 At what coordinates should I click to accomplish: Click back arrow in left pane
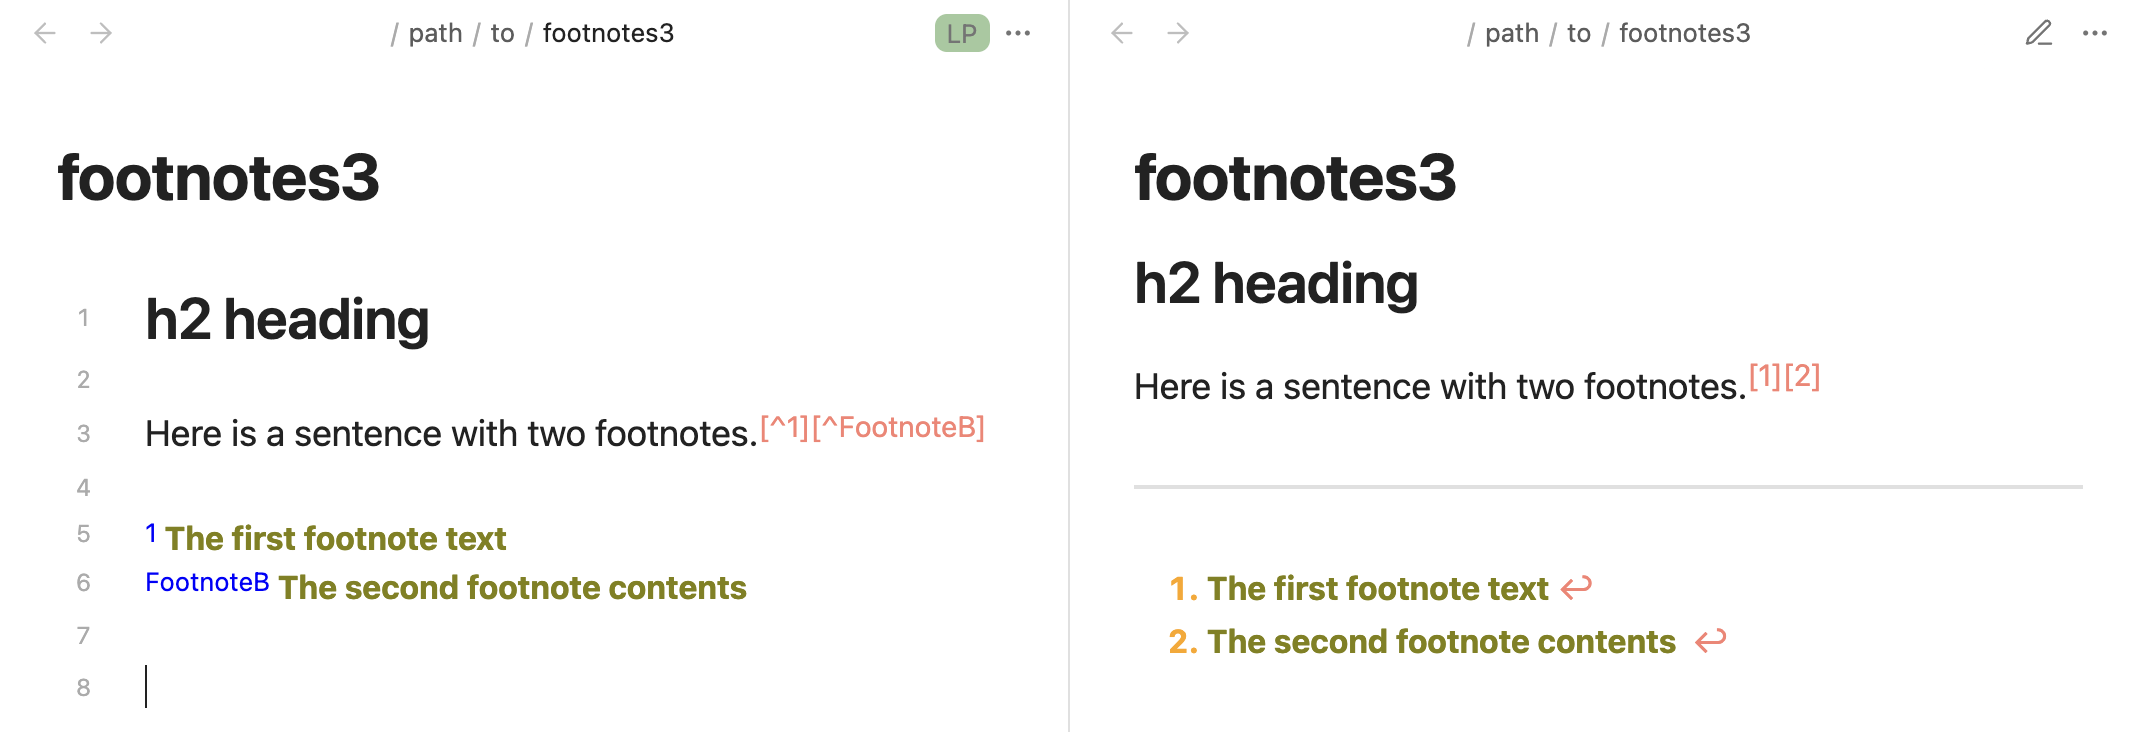(x=45, y=33)
